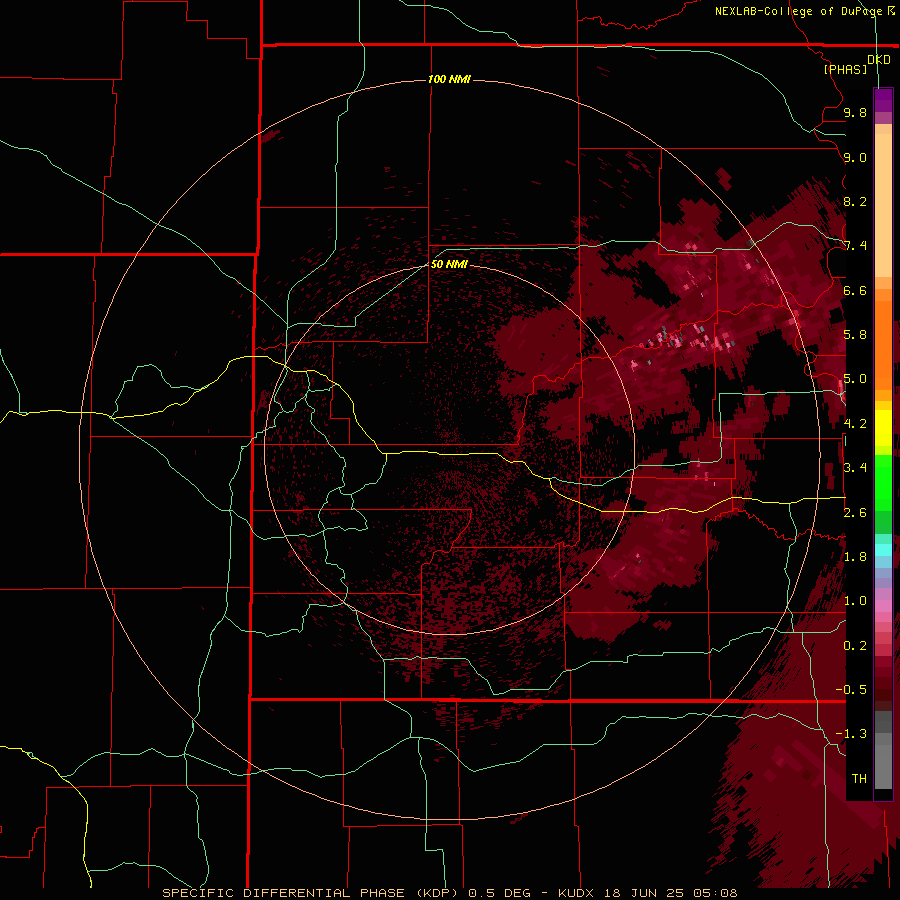Click the 9.8 value on the color scale
The height and width of the screenshot is (900, 900).
[x=855, y=112]
